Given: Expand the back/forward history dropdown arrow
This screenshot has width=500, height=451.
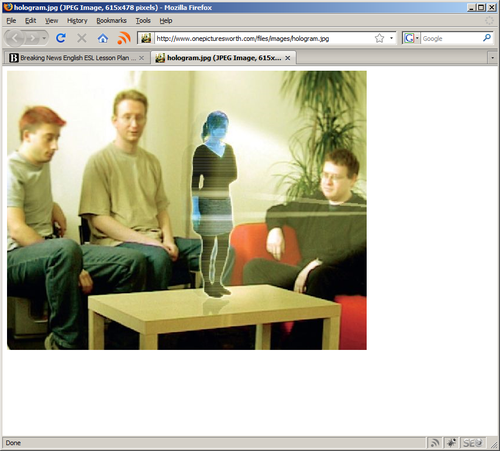Looking at the screenshot, I should coord(44,38).
